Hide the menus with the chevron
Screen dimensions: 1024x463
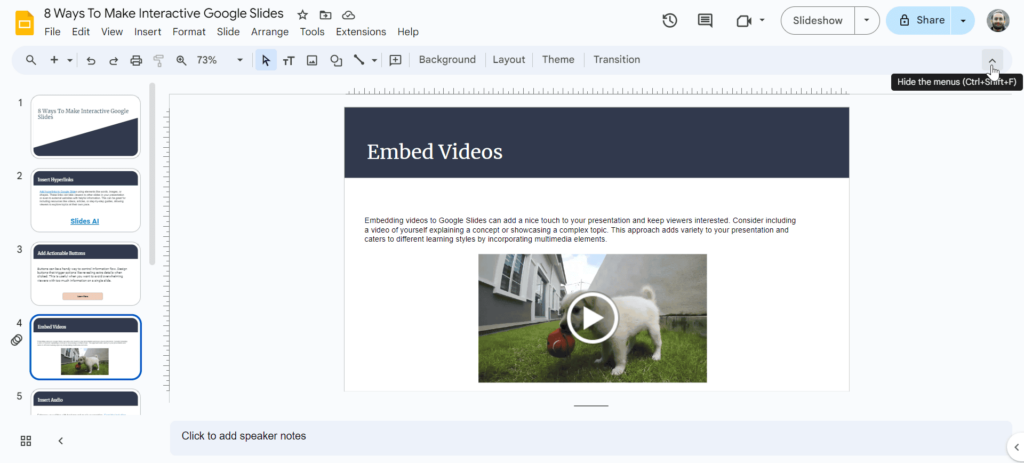[992, 60]
